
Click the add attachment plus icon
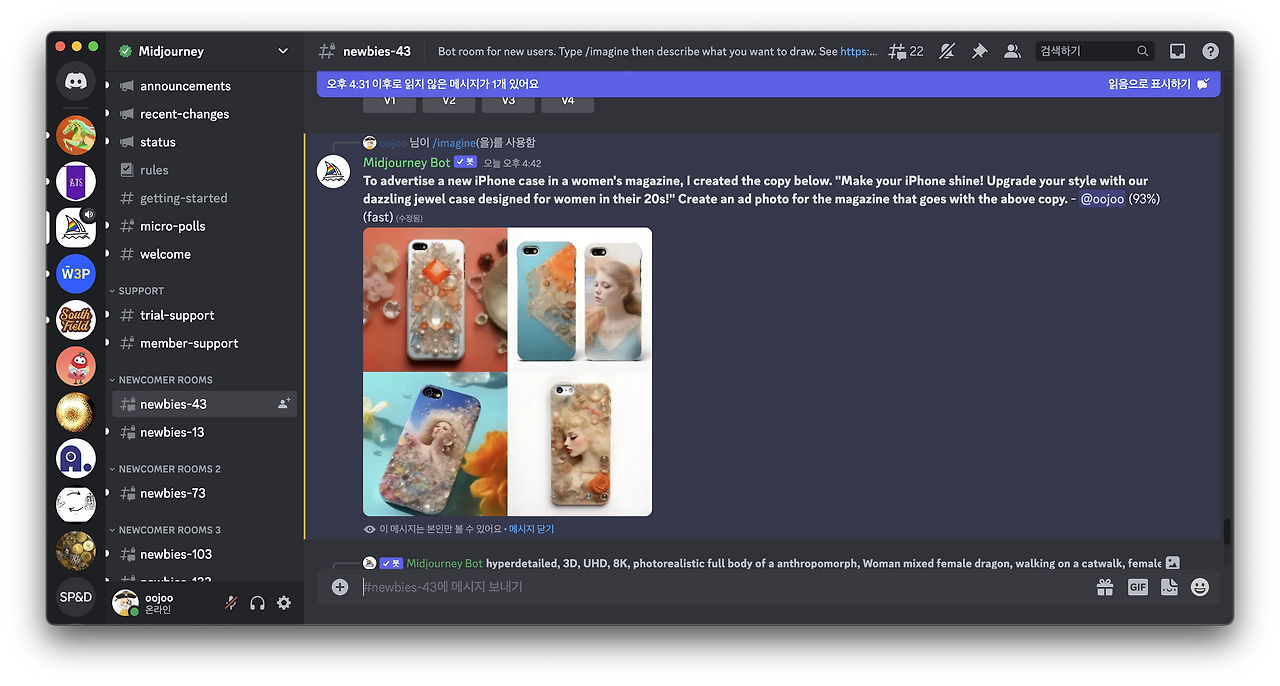click(x=340, y=587)
